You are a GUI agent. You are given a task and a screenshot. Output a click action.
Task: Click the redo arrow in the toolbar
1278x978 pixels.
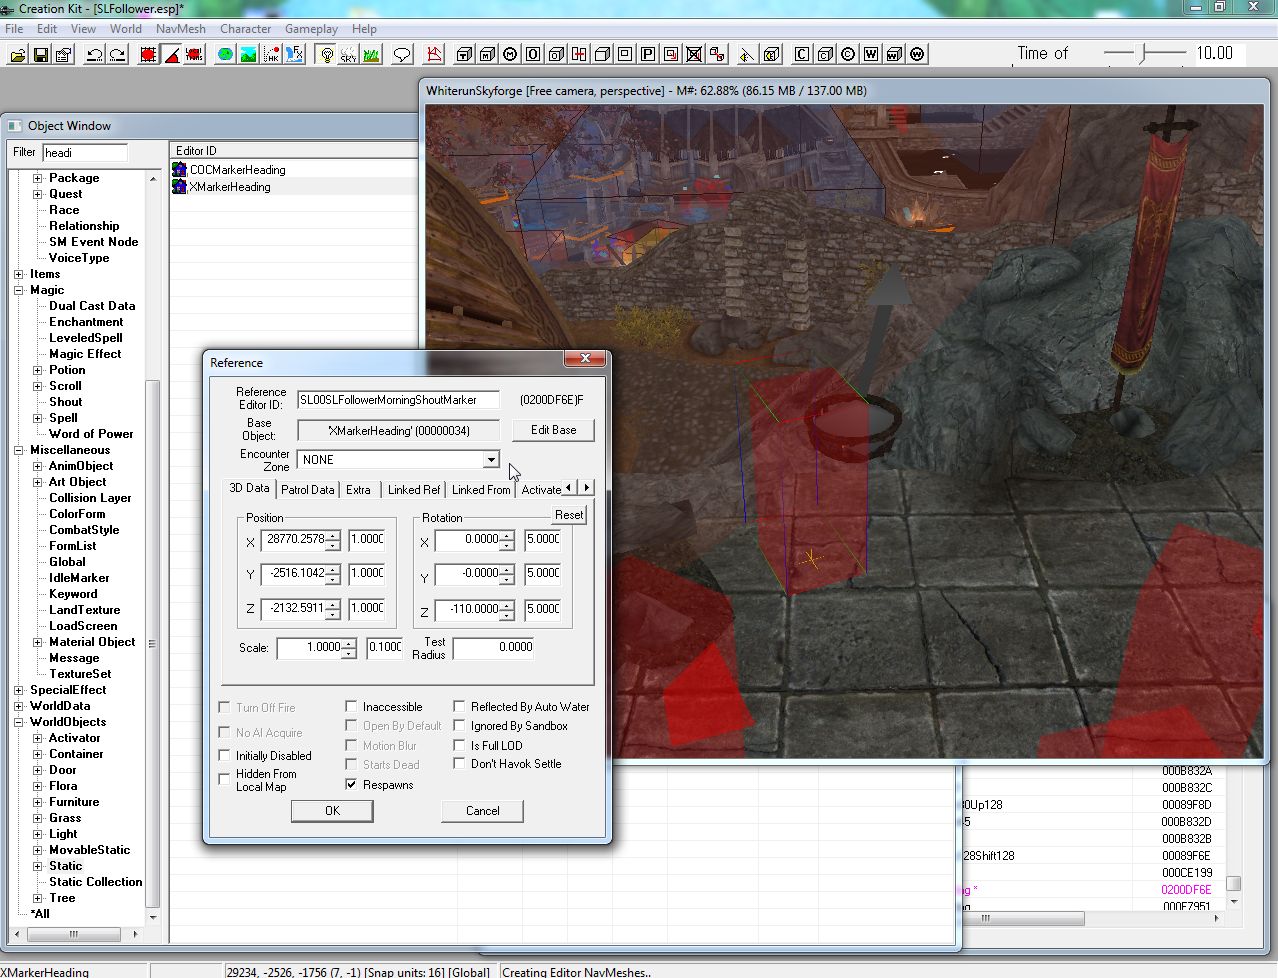point(117,54)
